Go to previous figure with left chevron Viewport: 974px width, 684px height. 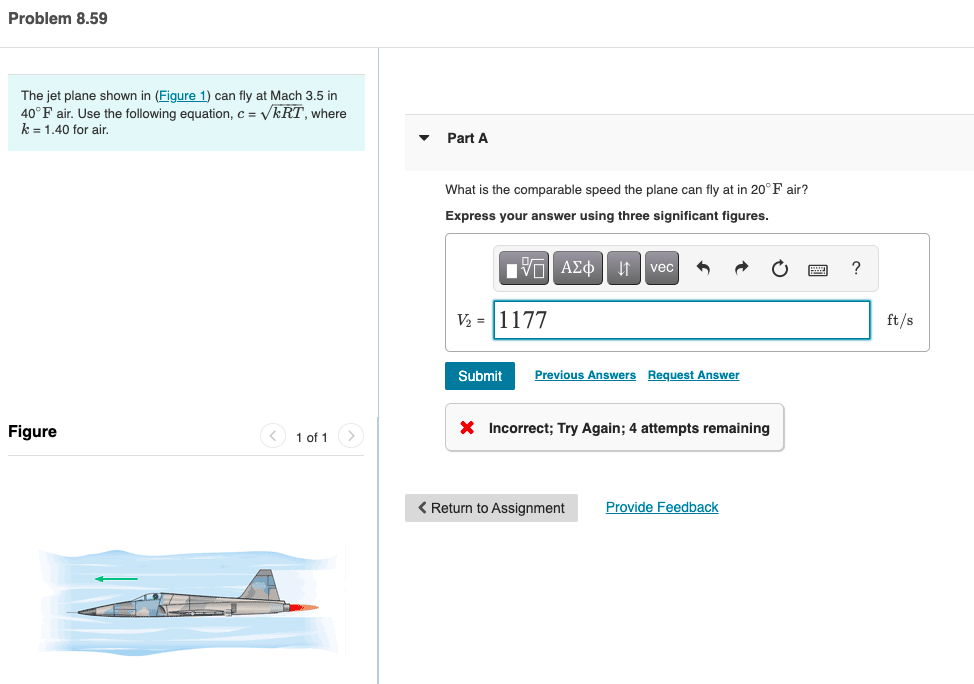click(272, 436)
